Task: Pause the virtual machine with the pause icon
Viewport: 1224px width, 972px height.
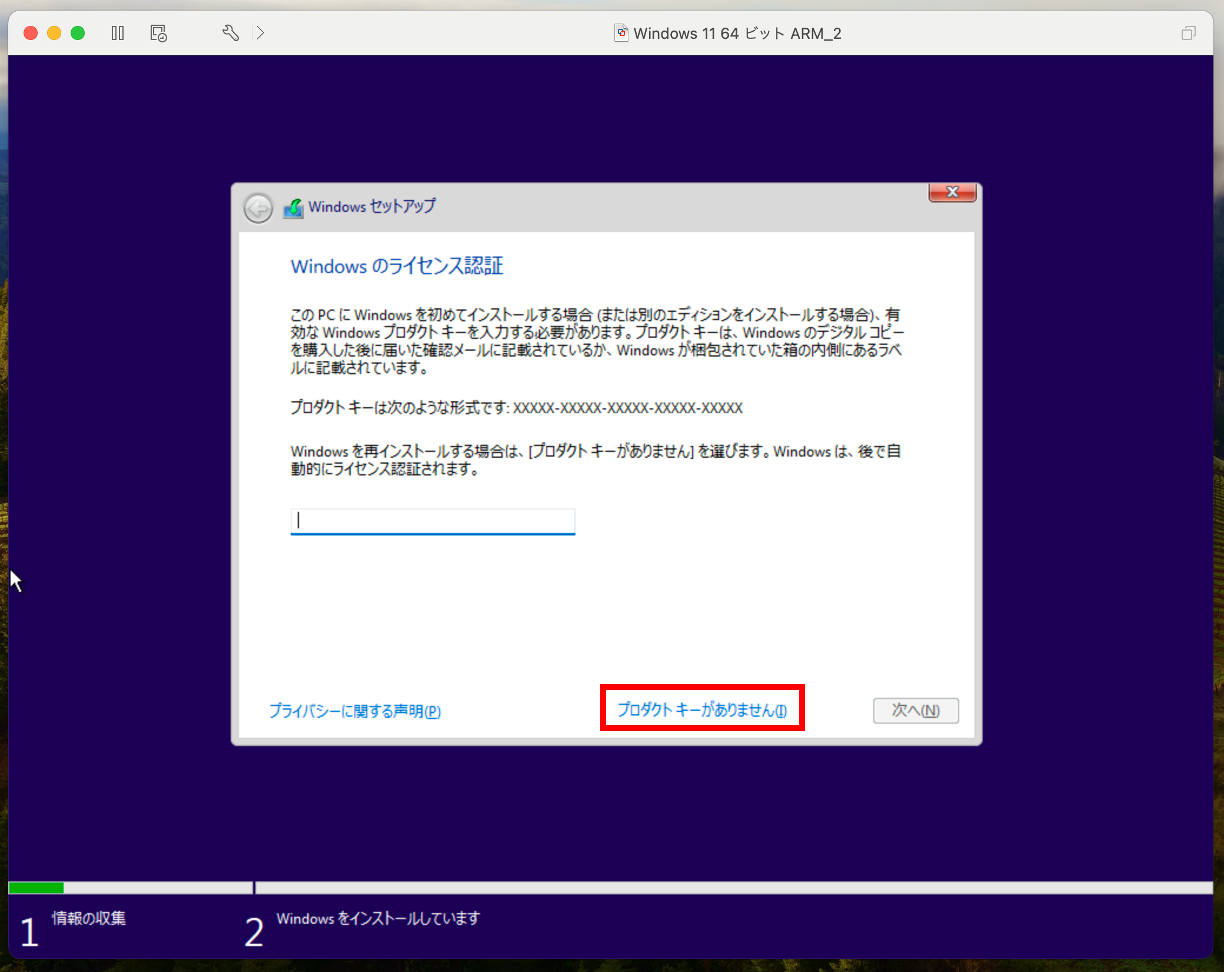Action: [118, 33]
